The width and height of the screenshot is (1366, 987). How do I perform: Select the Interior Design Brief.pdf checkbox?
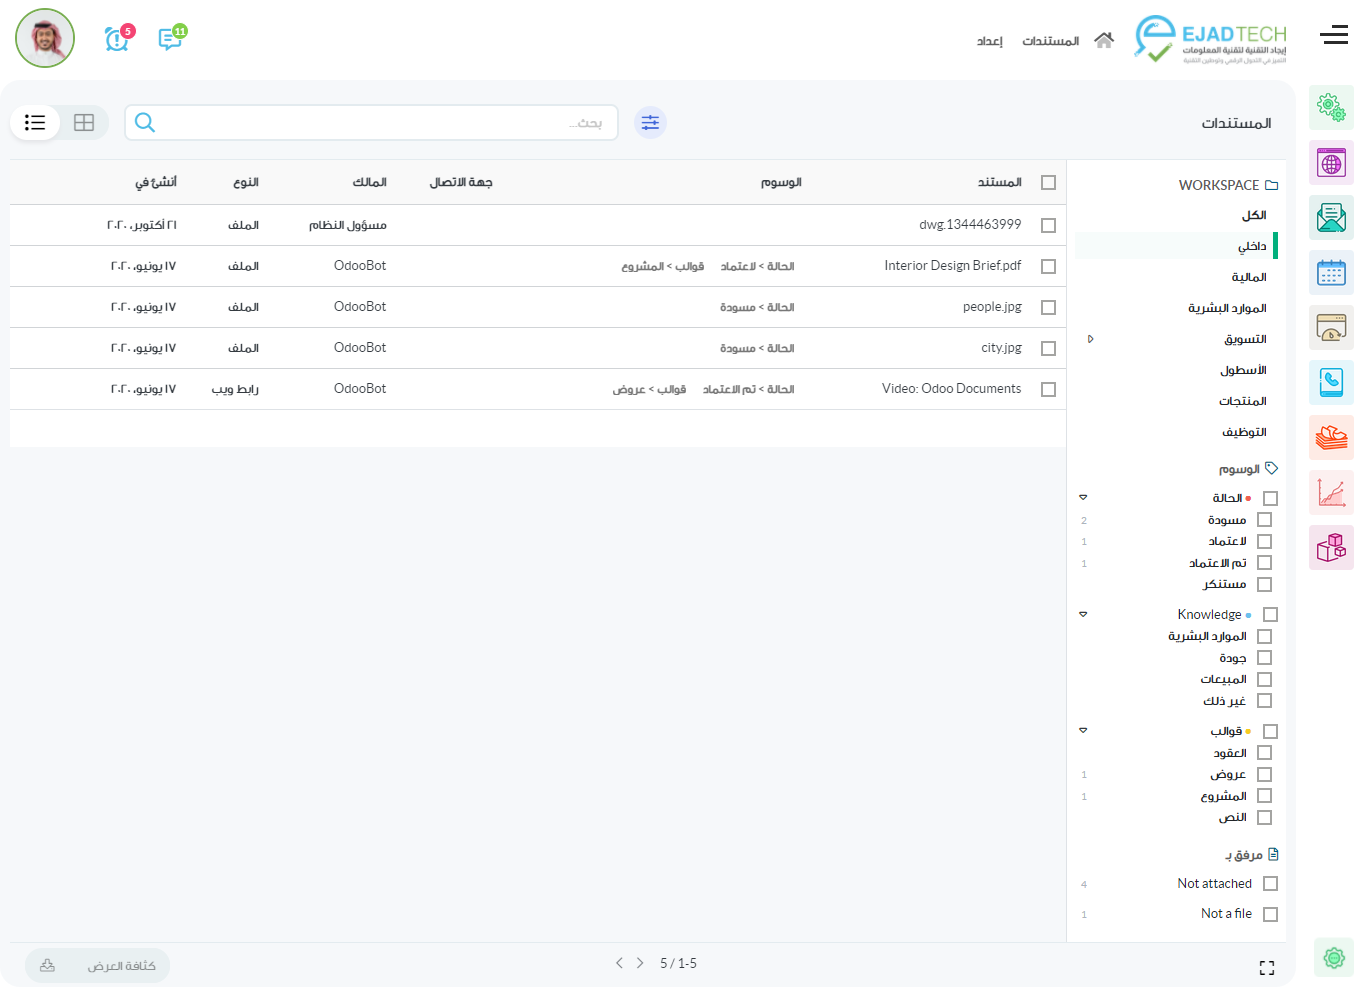(x=1048, y=267)
